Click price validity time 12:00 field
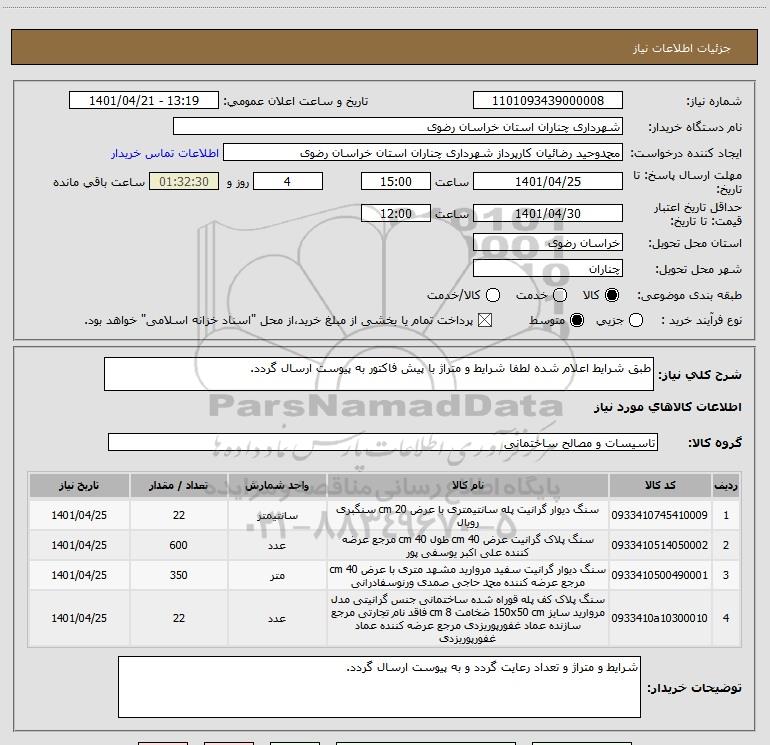The height and width of the screenshot is (745, 770). (x=396, y=213)
